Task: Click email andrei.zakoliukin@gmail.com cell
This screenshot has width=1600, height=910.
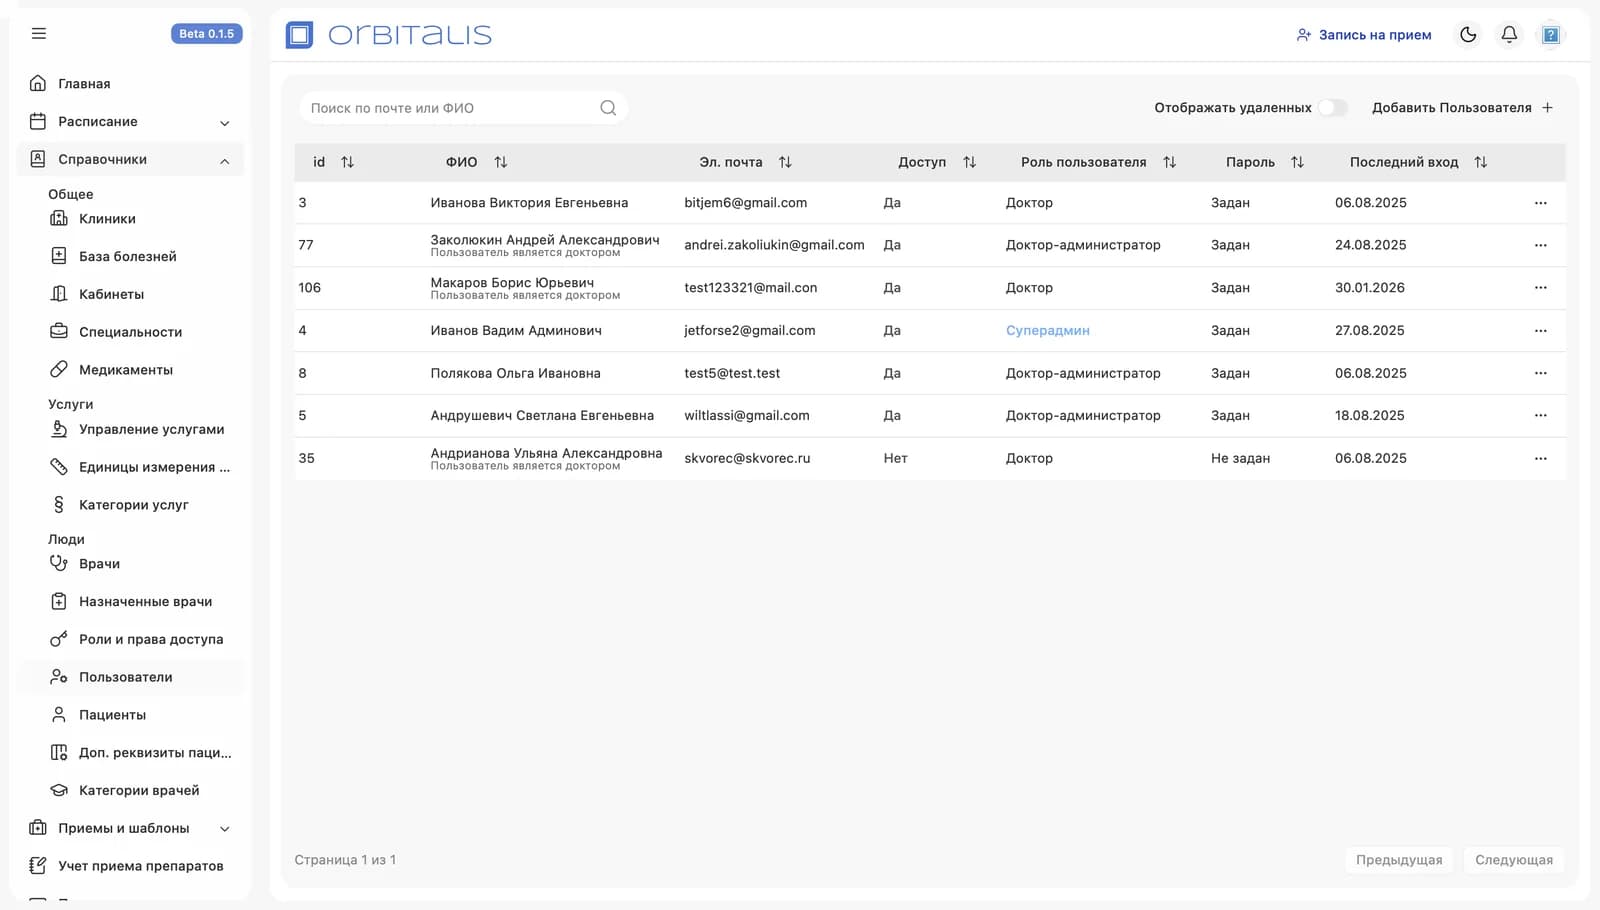Action: (x=774, y=245)
